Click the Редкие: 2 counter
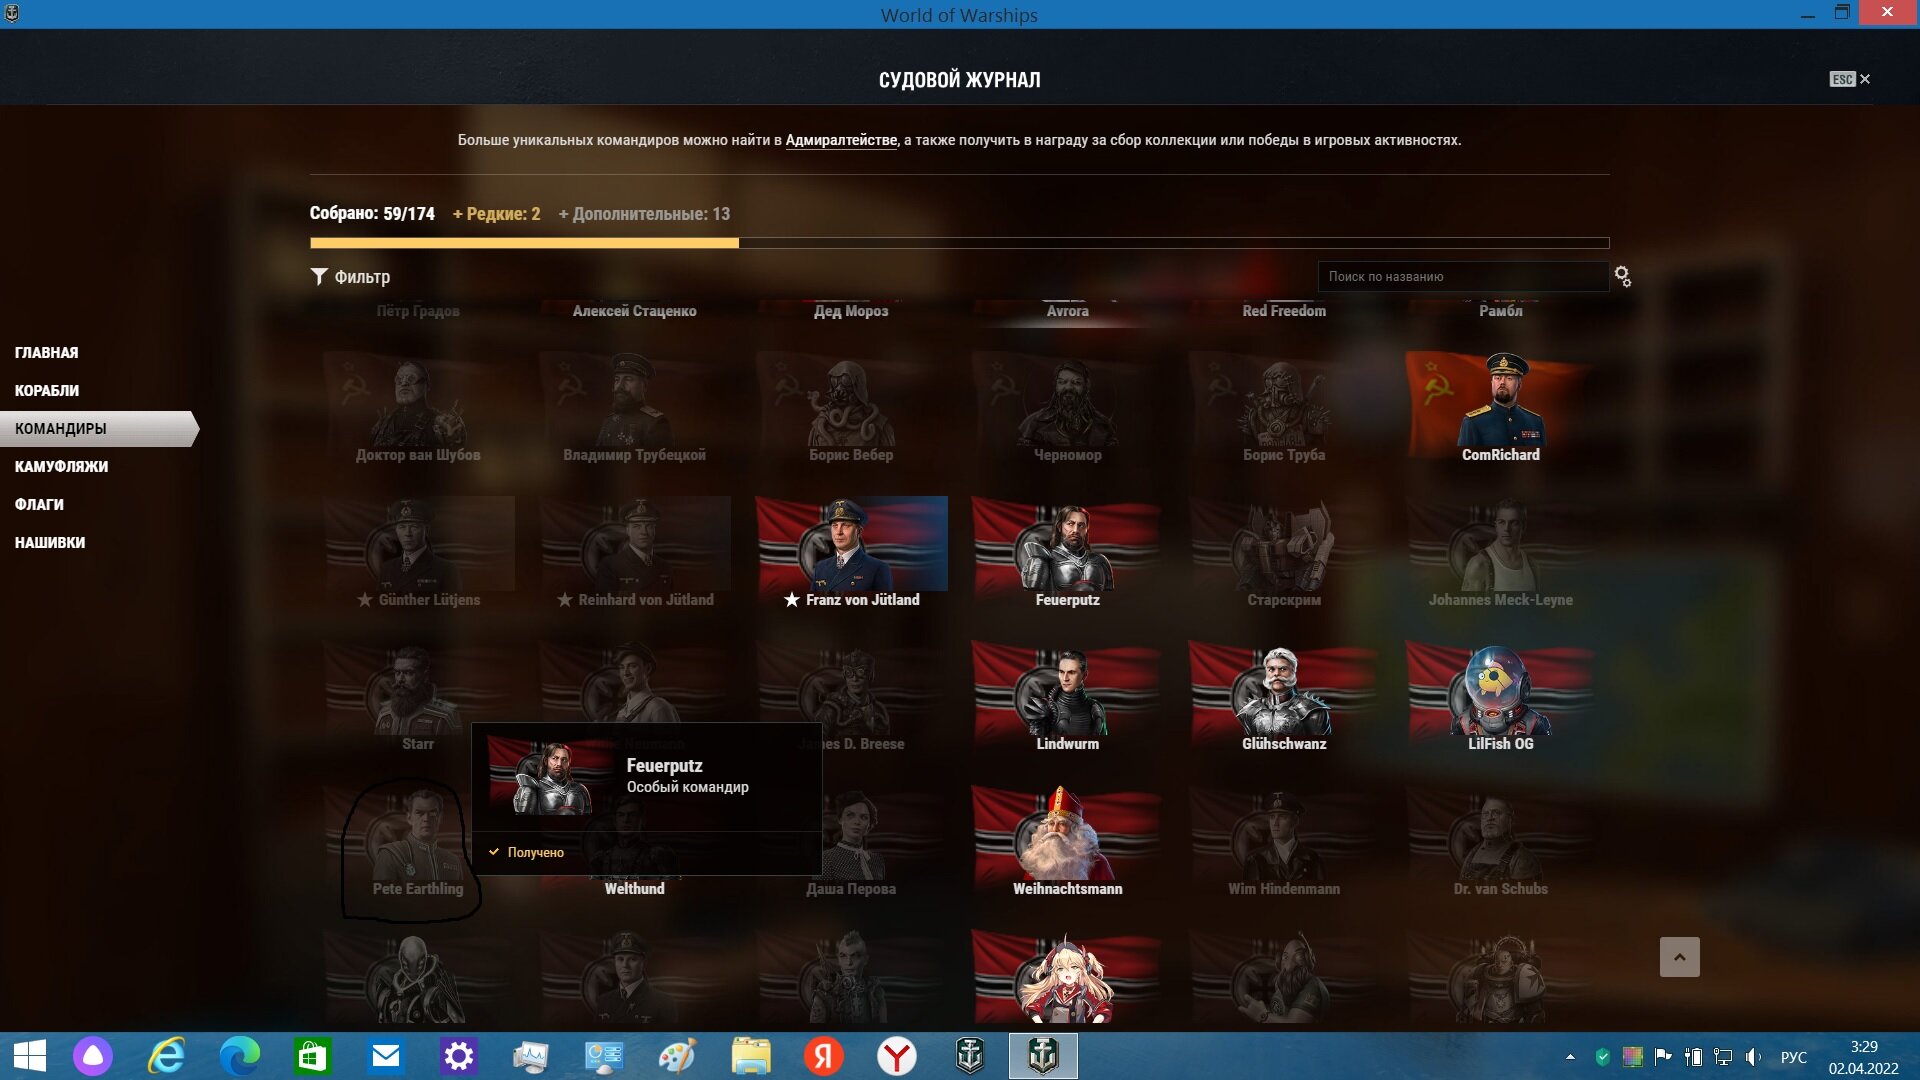The image size is (1920, 1080). coord(497,214)
